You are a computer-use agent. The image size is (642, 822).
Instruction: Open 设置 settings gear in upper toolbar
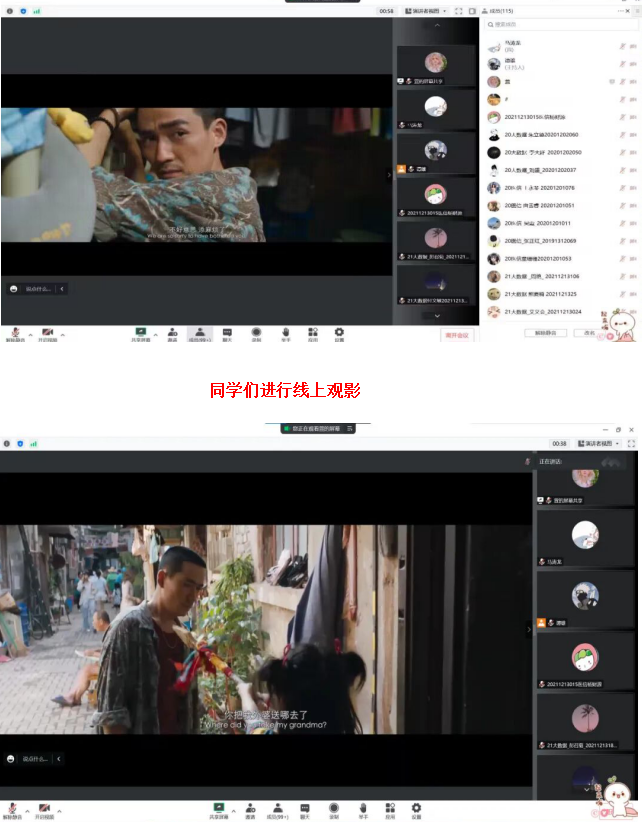[339, 334]
